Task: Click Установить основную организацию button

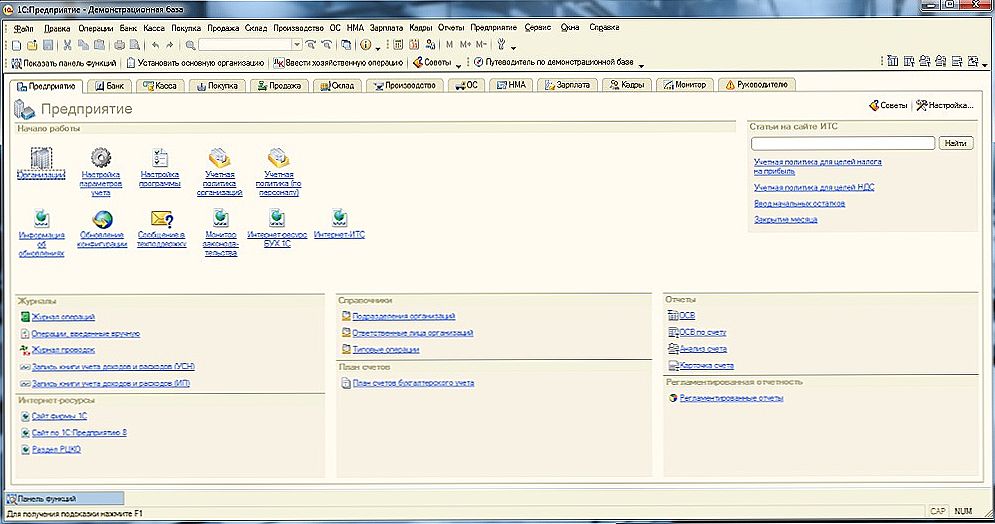Action: pyautogui.click(x=195, y=63)
